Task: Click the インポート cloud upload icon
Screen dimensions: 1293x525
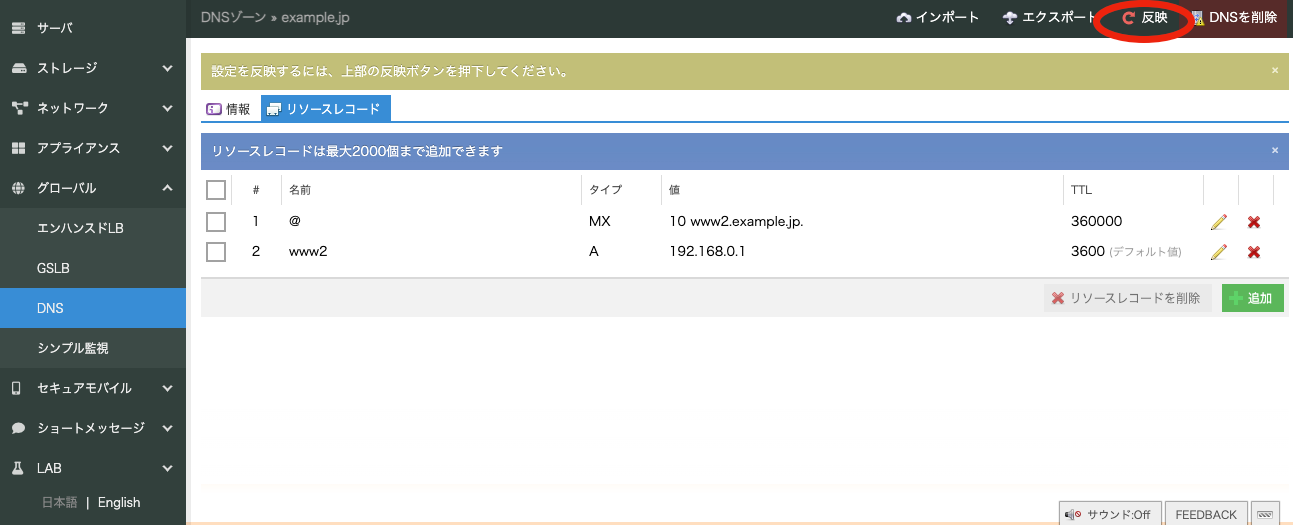Action: coord(904,18)
